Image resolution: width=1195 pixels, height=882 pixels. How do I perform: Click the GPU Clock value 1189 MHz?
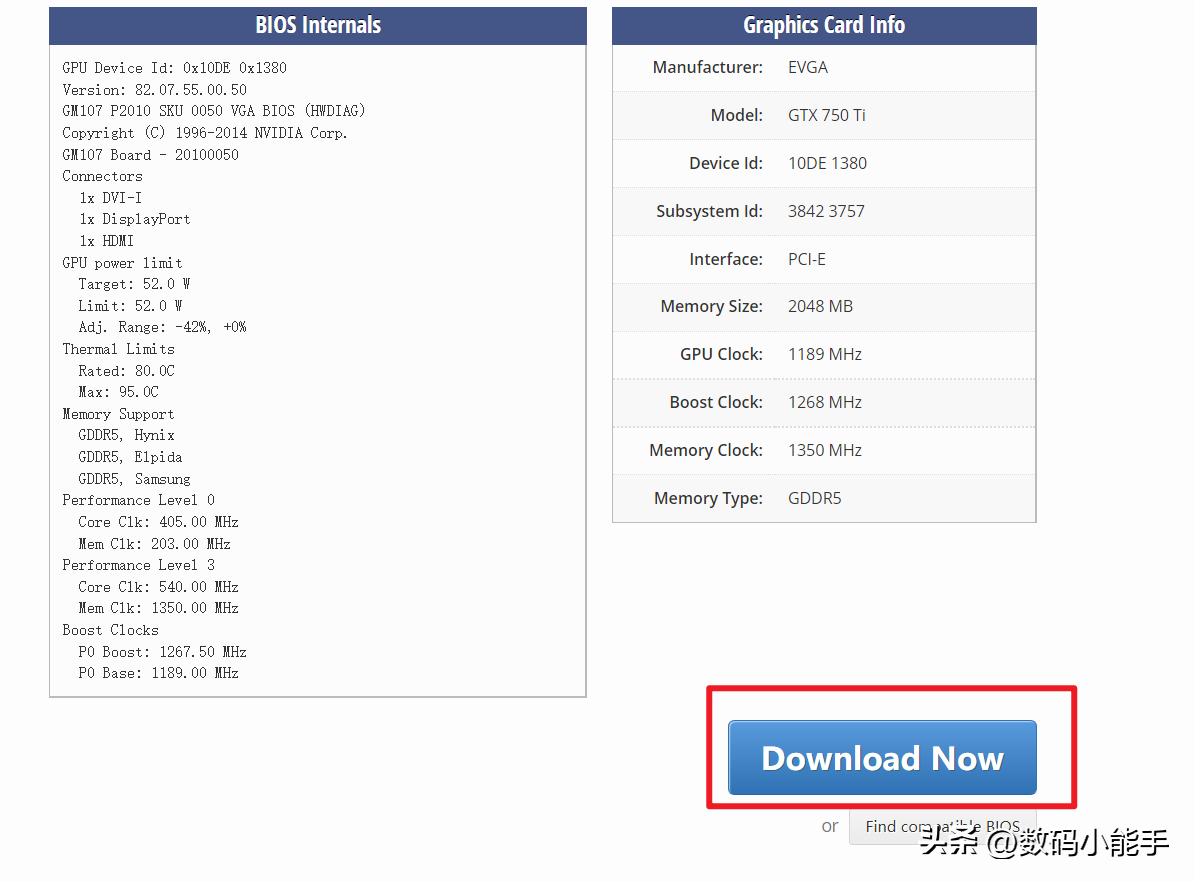[x=824, y=355]
